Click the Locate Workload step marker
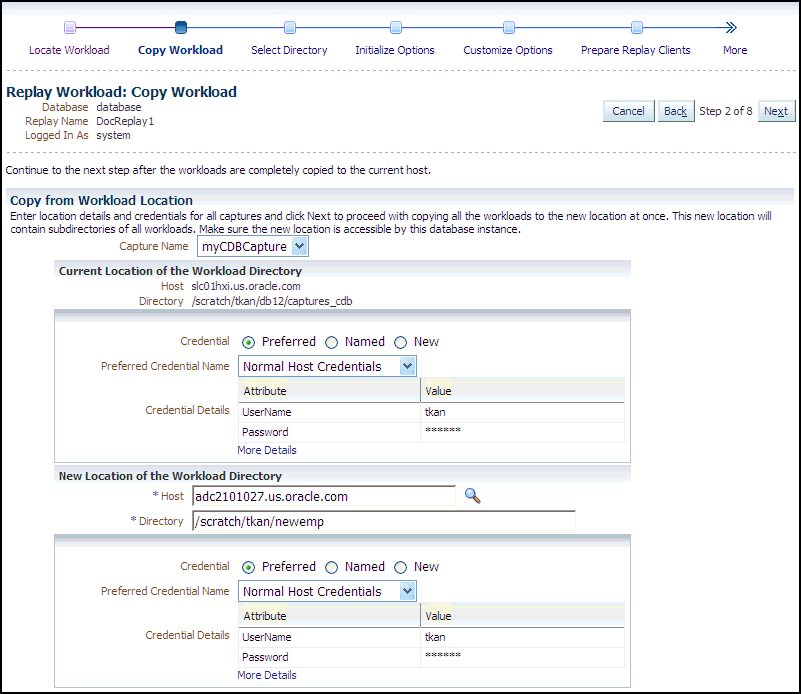Screen dimensions: 801x694 point(70,28)
